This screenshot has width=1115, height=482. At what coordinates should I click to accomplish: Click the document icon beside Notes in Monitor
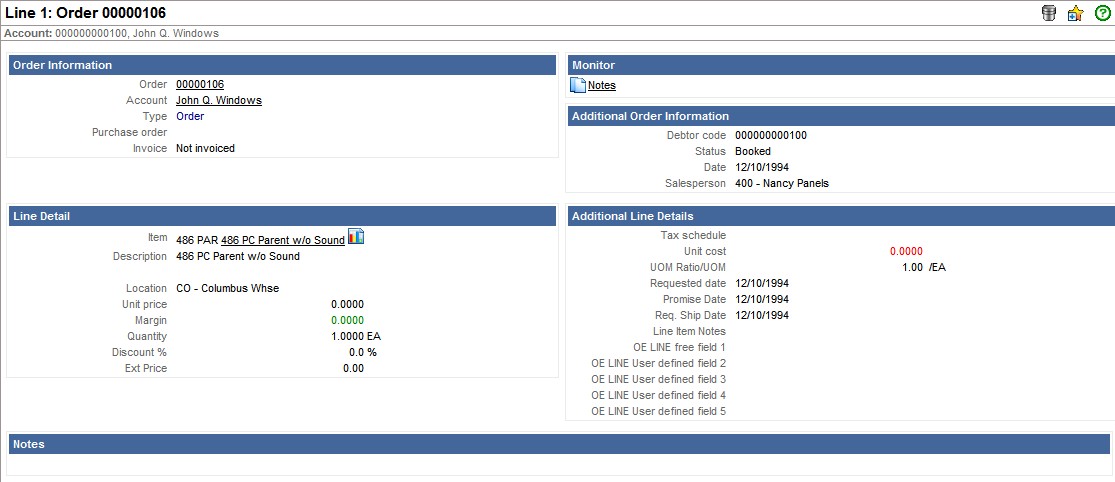pos(578,85)
